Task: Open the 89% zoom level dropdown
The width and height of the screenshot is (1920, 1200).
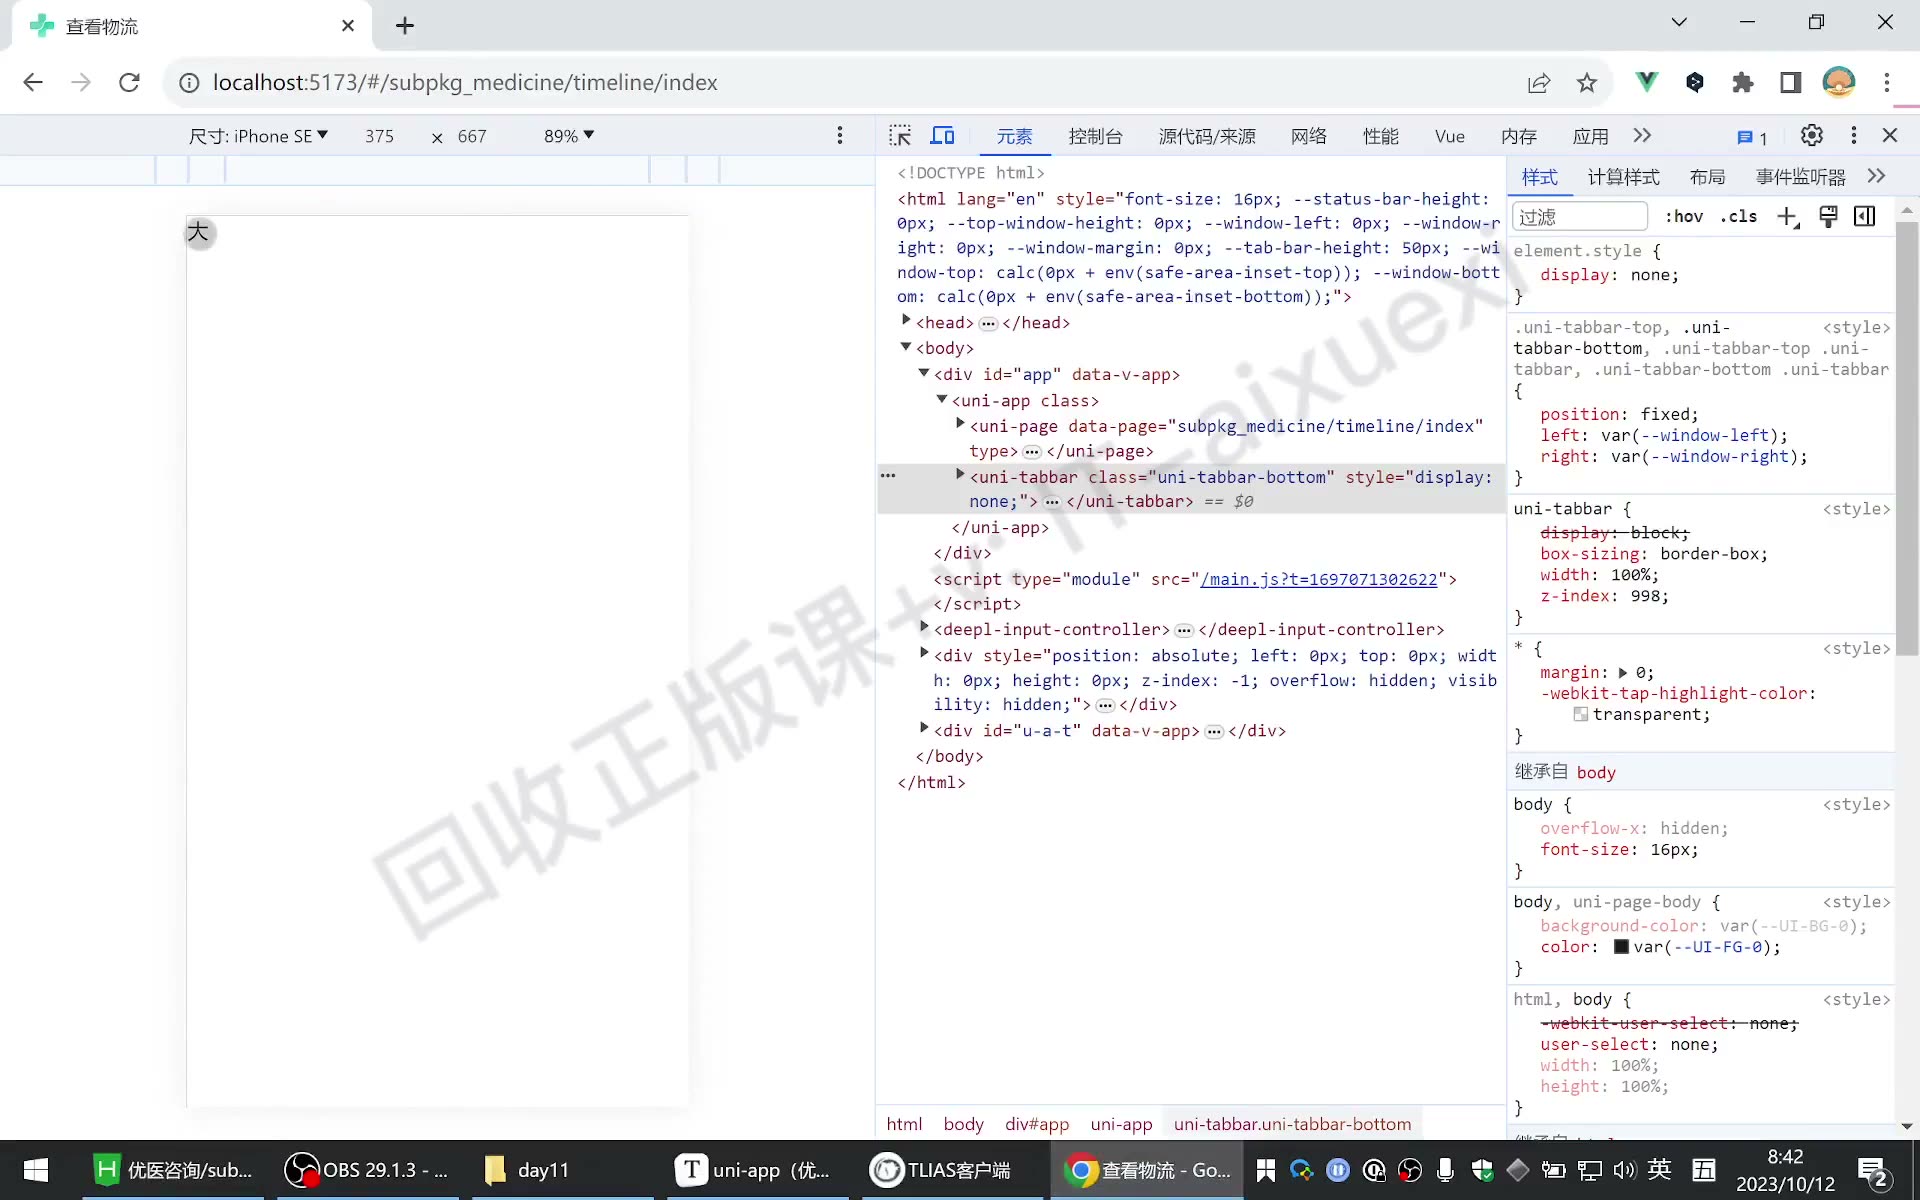Action: (x=569, y=136)
